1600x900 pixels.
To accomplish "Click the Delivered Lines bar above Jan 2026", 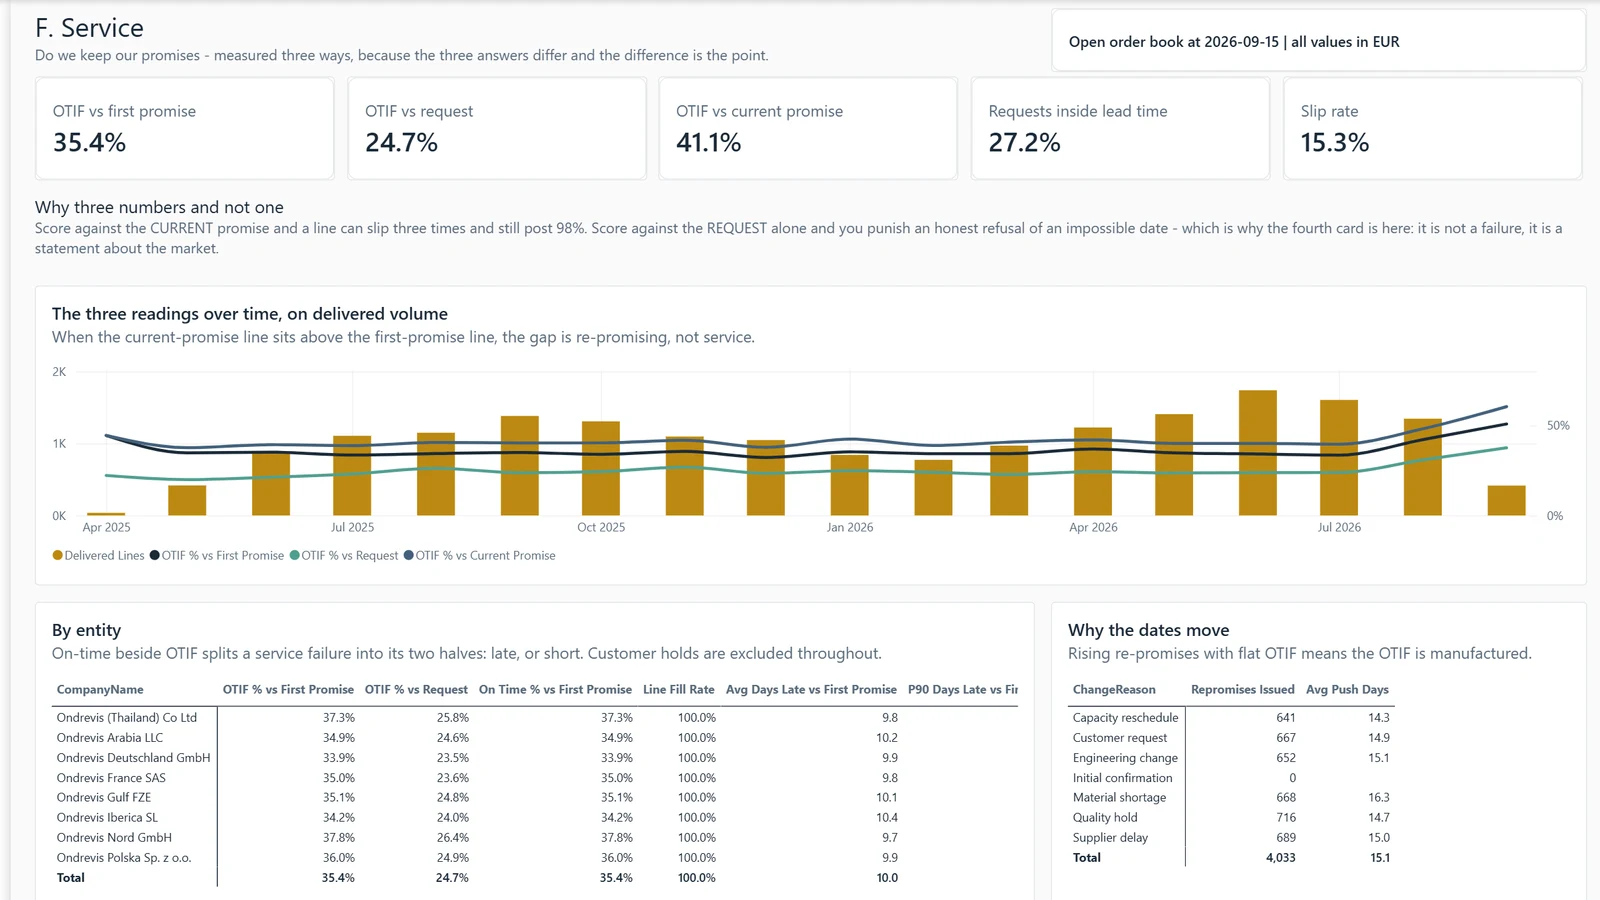I will click(850, 486).
